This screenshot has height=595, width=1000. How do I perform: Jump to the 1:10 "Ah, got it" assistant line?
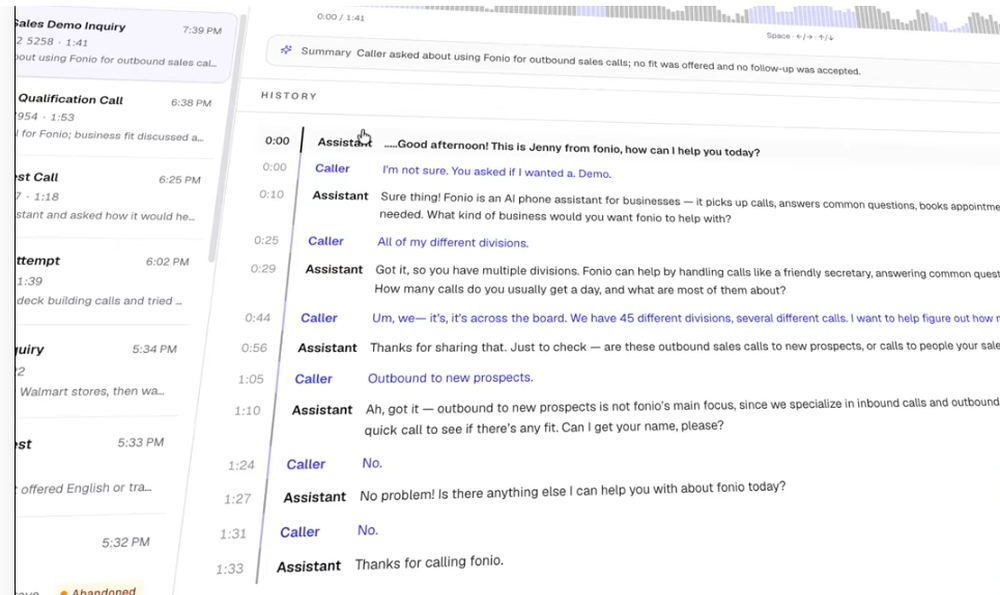pos(682,418)
